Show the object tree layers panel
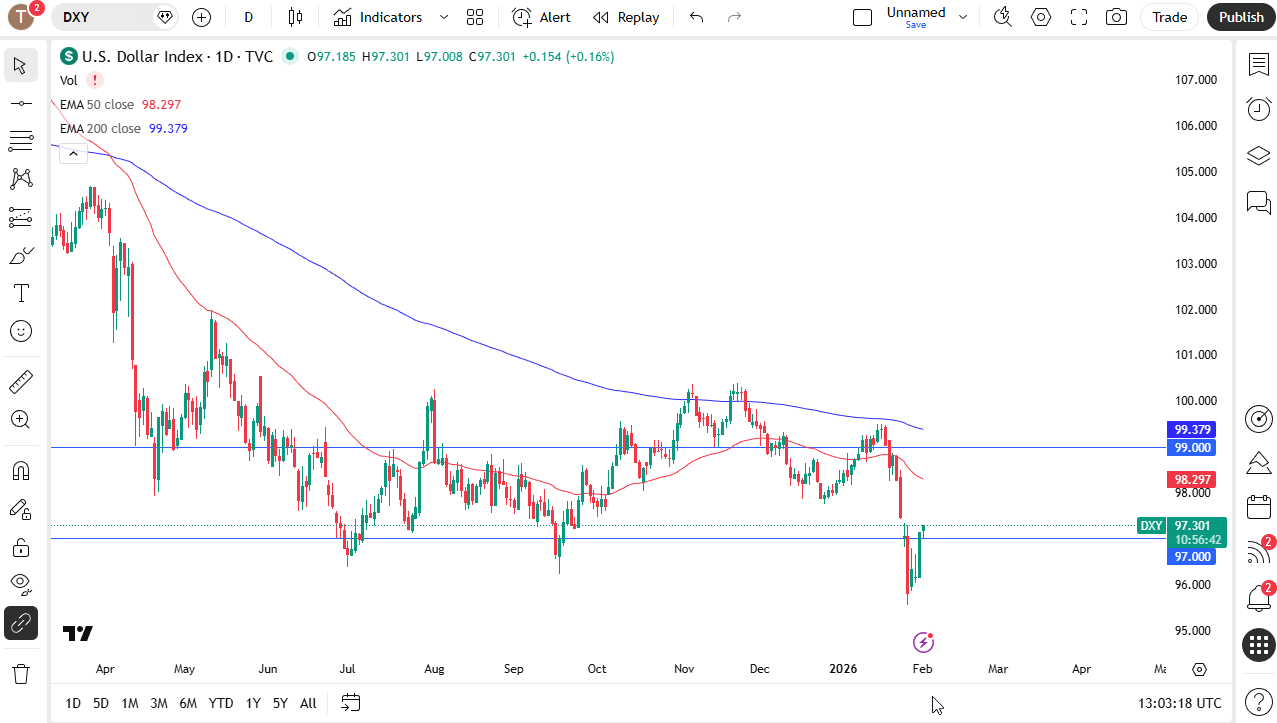Image resolution: width=1277 pixels, height=723 pixels. pyautogui.click(x=1258, y=156)
